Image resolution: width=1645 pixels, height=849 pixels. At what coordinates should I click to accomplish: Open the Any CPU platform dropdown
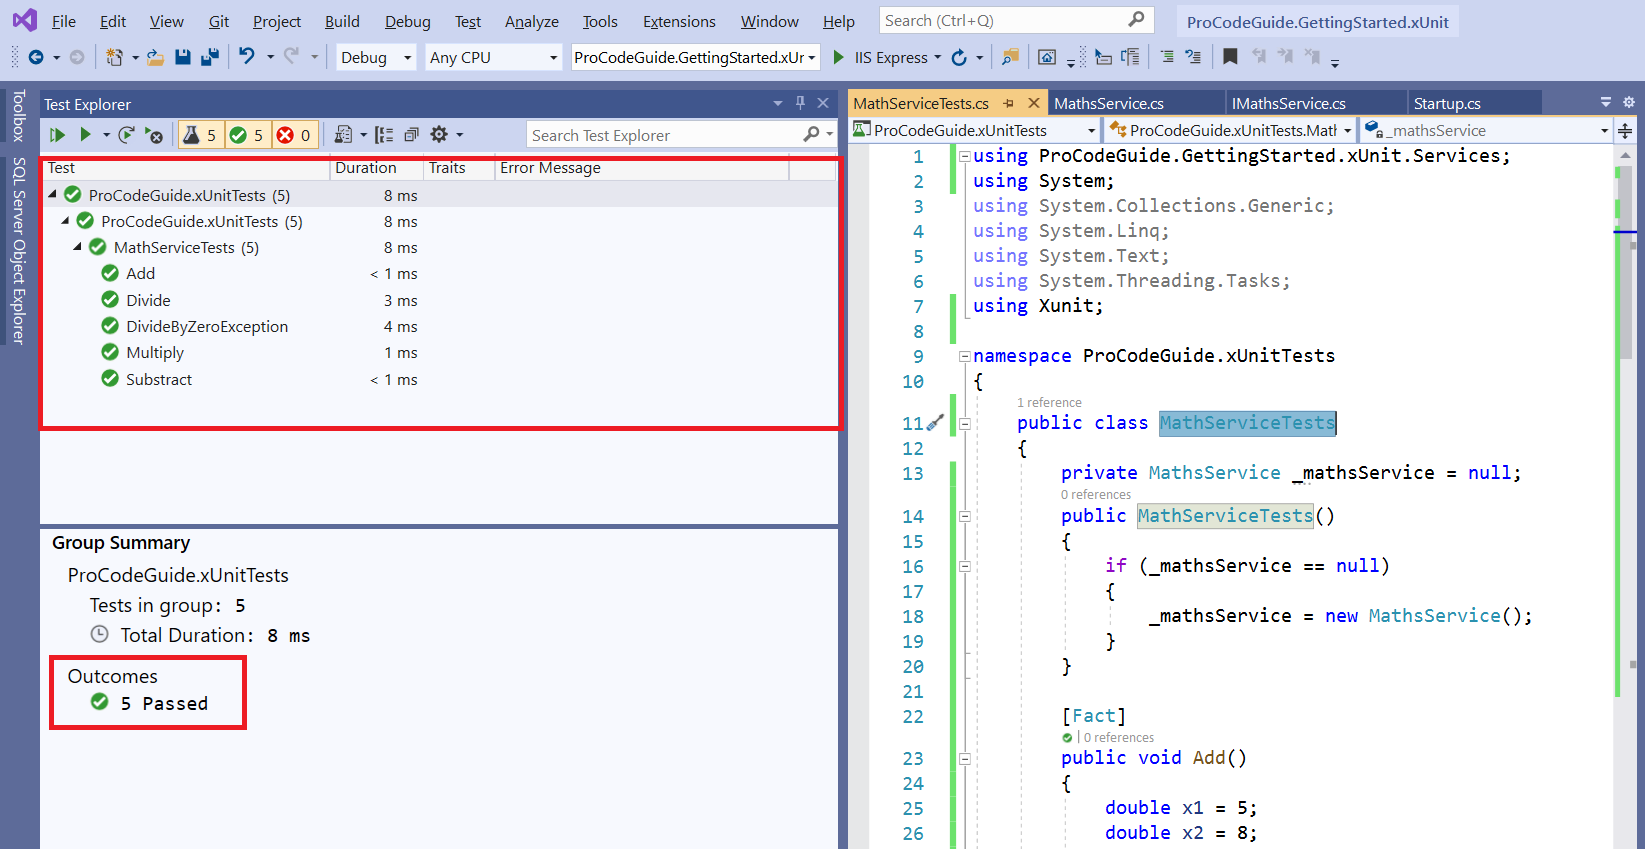pos(492,58)
